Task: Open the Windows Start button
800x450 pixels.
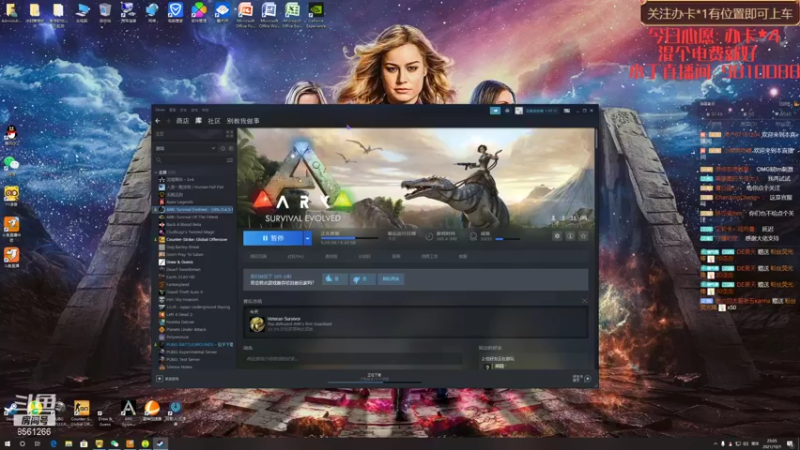Action: point(7,444)
